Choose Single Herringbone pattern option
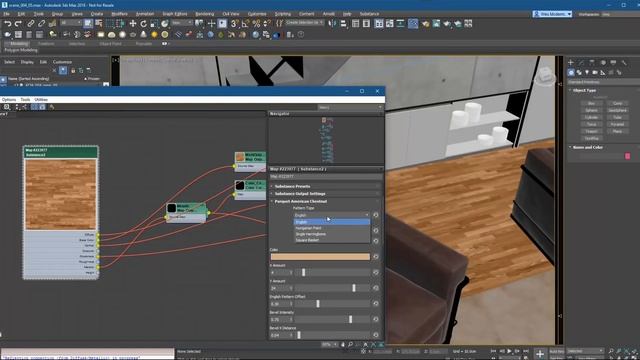 (x=331, y=234)
